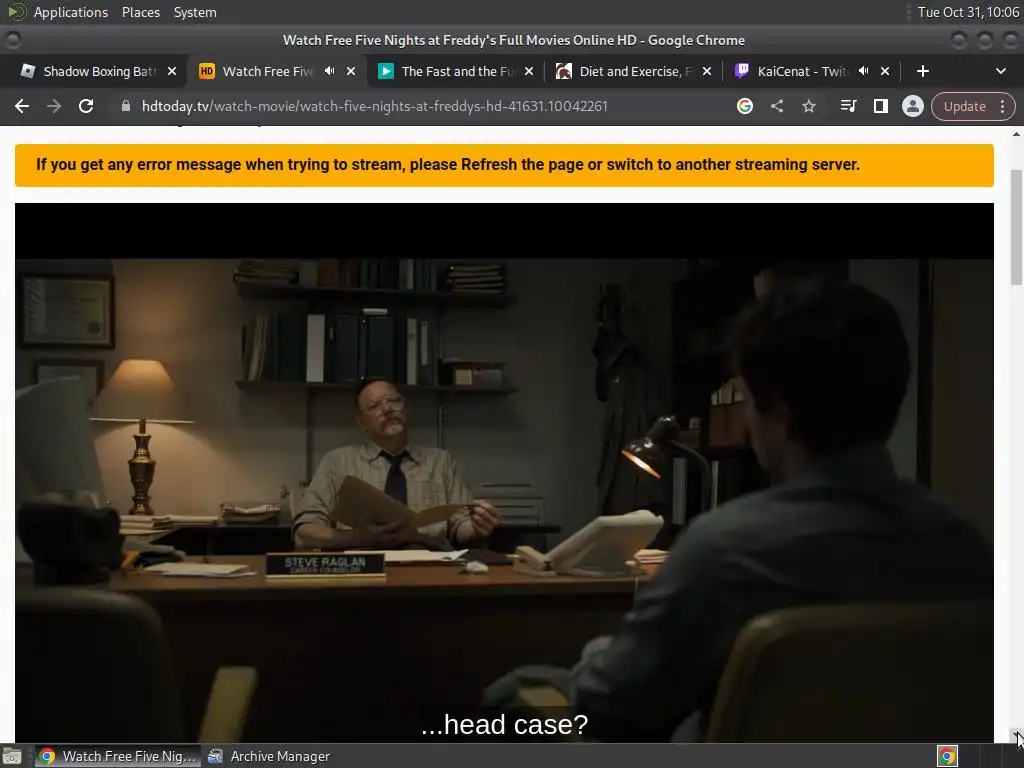The width and height of the screenshot is (1024, 768).
Task: Open Google search icon in address bar
Action: click(744, 106)
